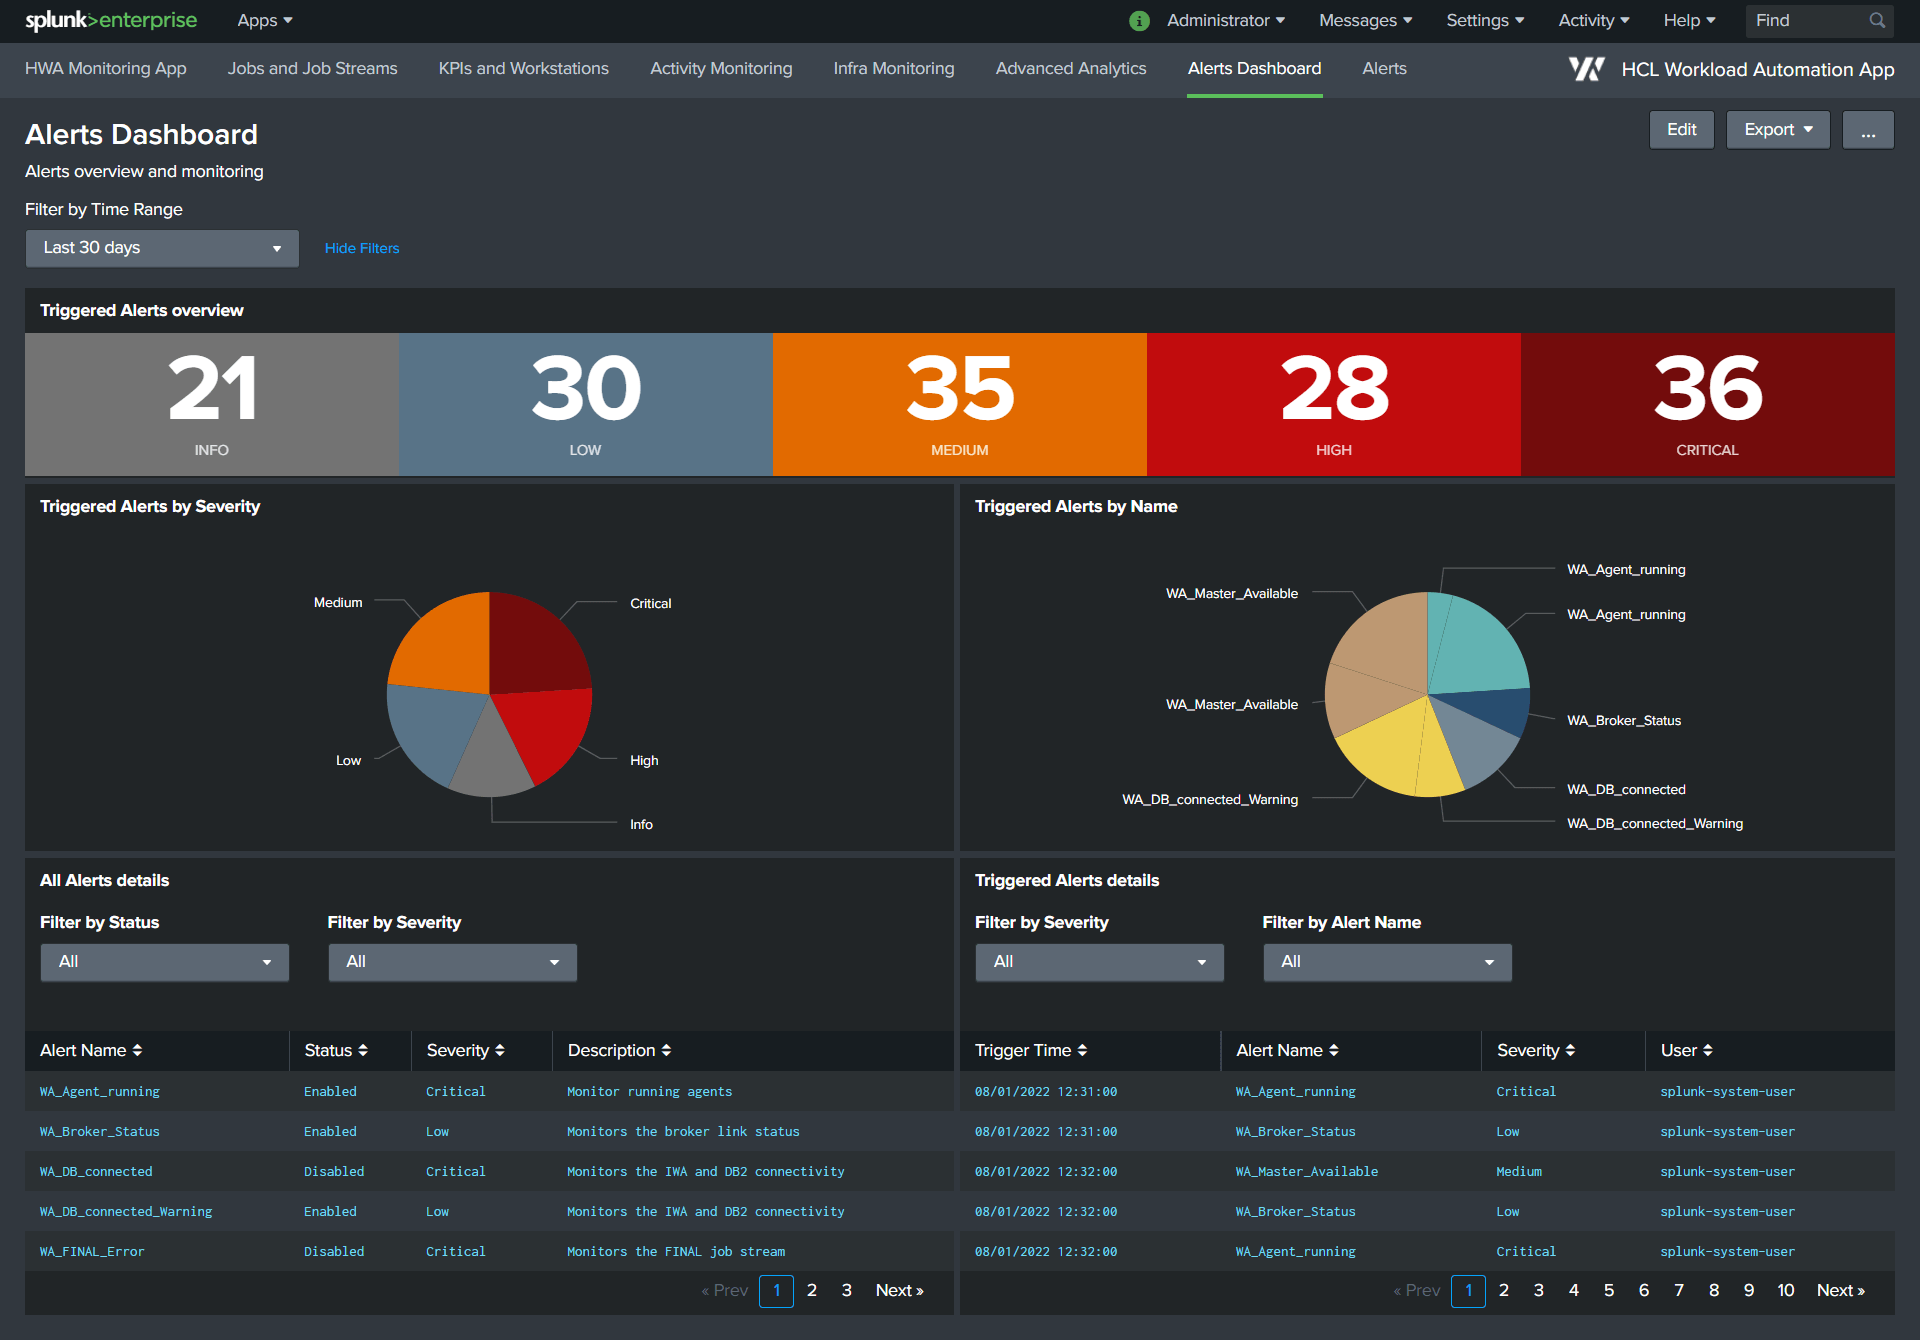Click the search magnifier icon in Find
1920x1340 pixels.
point(1877,20)
